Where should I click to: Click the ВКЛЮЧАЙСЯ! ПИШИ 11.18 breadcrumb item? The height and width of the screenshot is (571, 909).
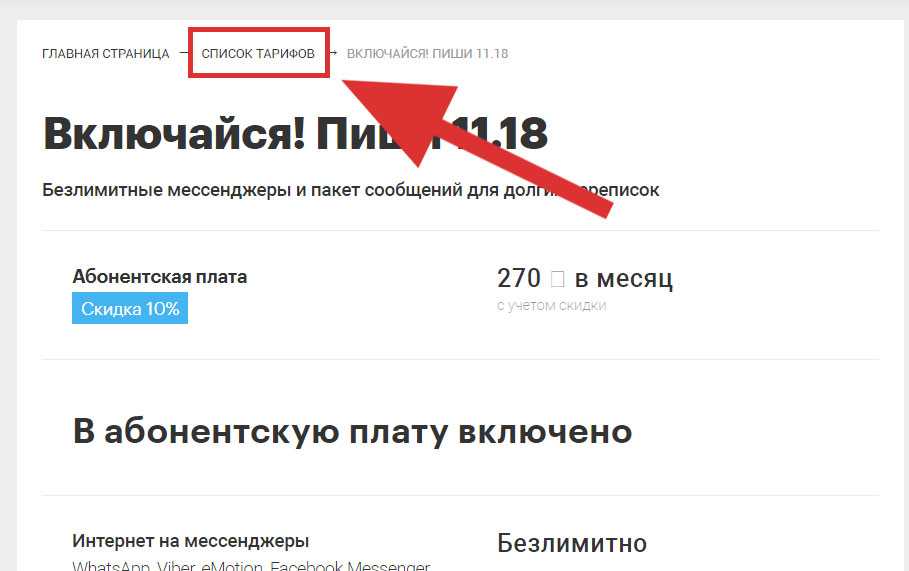pos(427,53)
